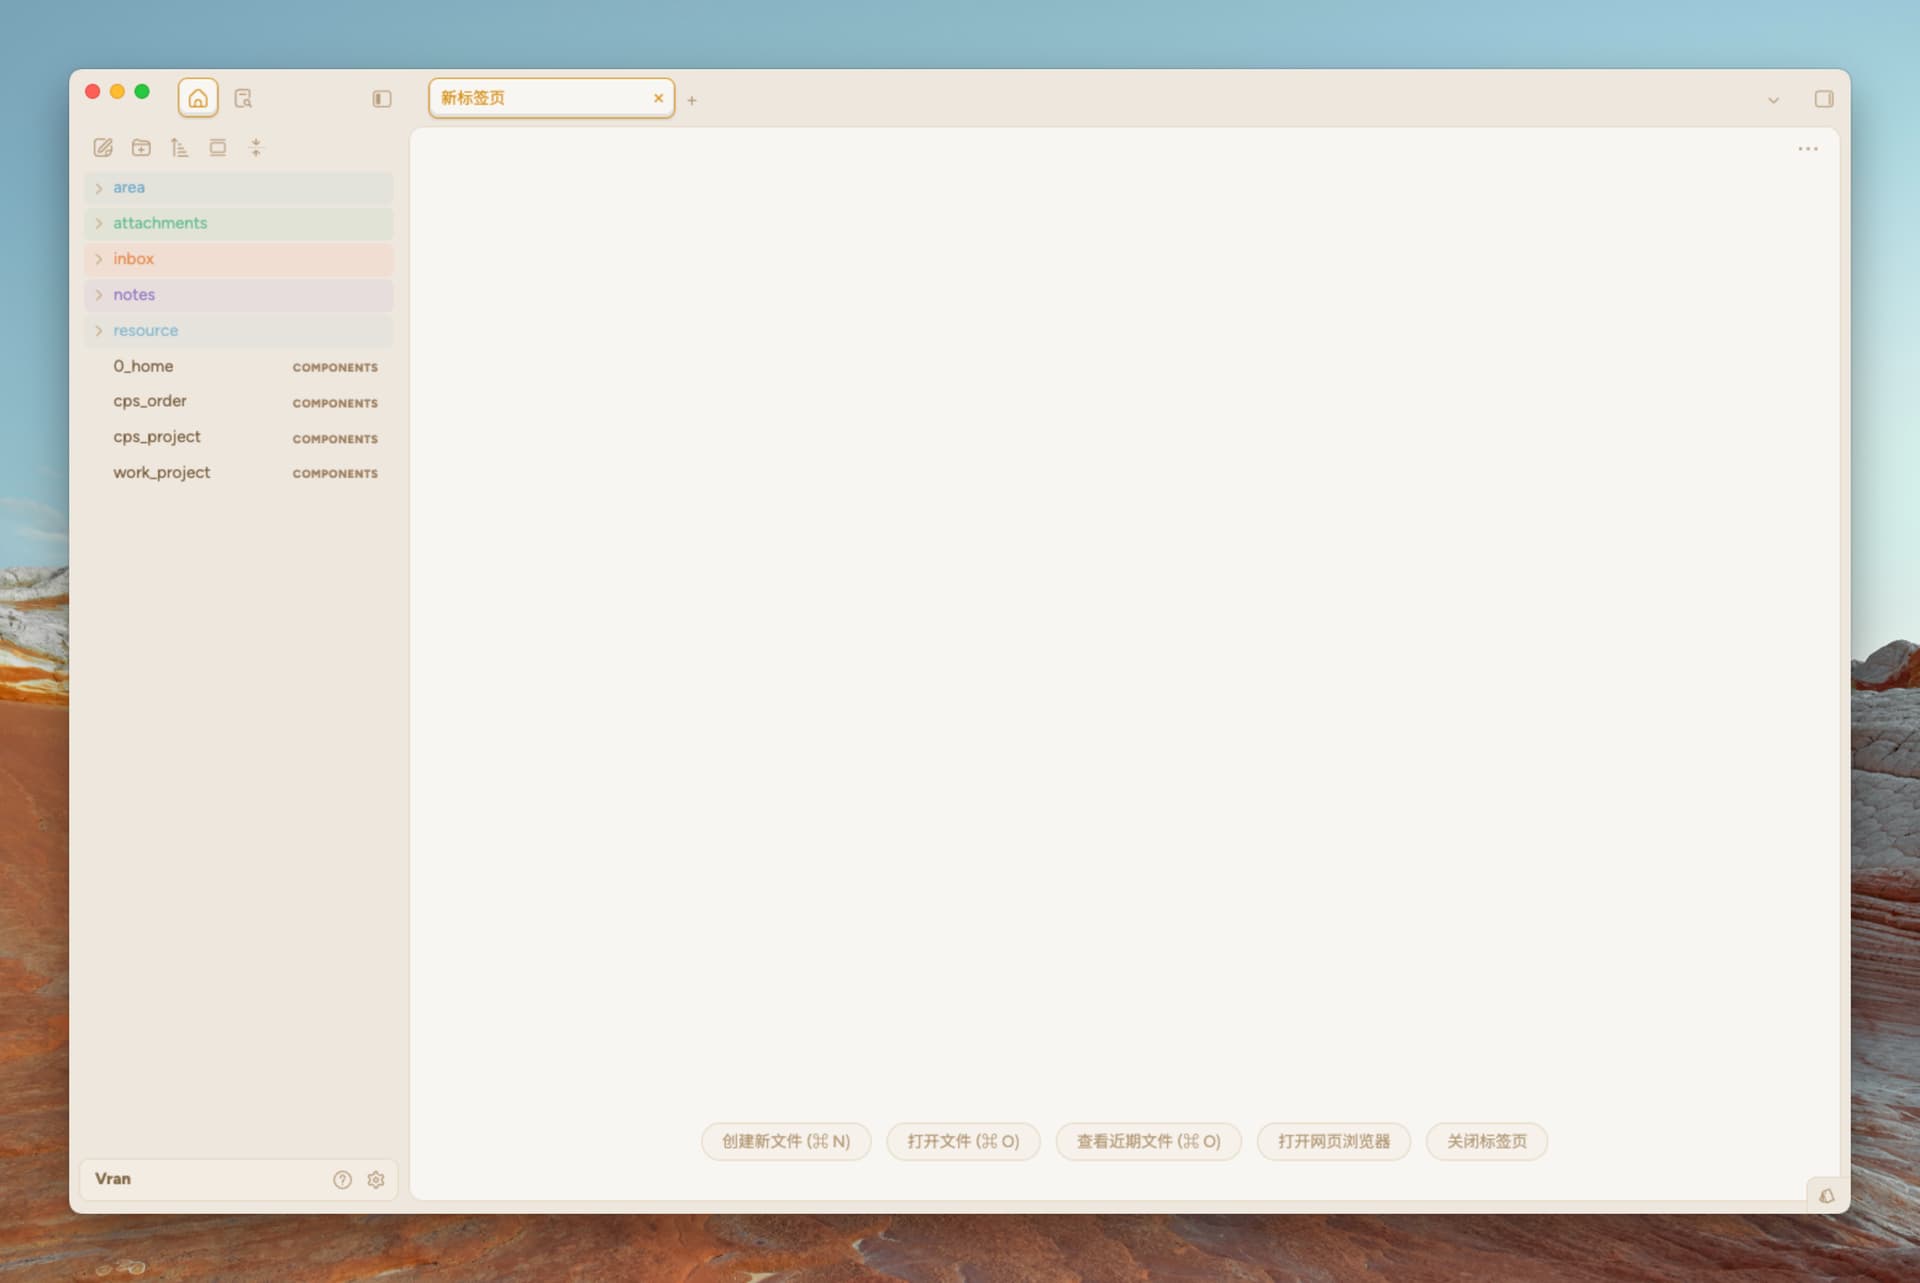Select the 新标签页 tab
The image size is (1920, 1283).
point(551,98)
